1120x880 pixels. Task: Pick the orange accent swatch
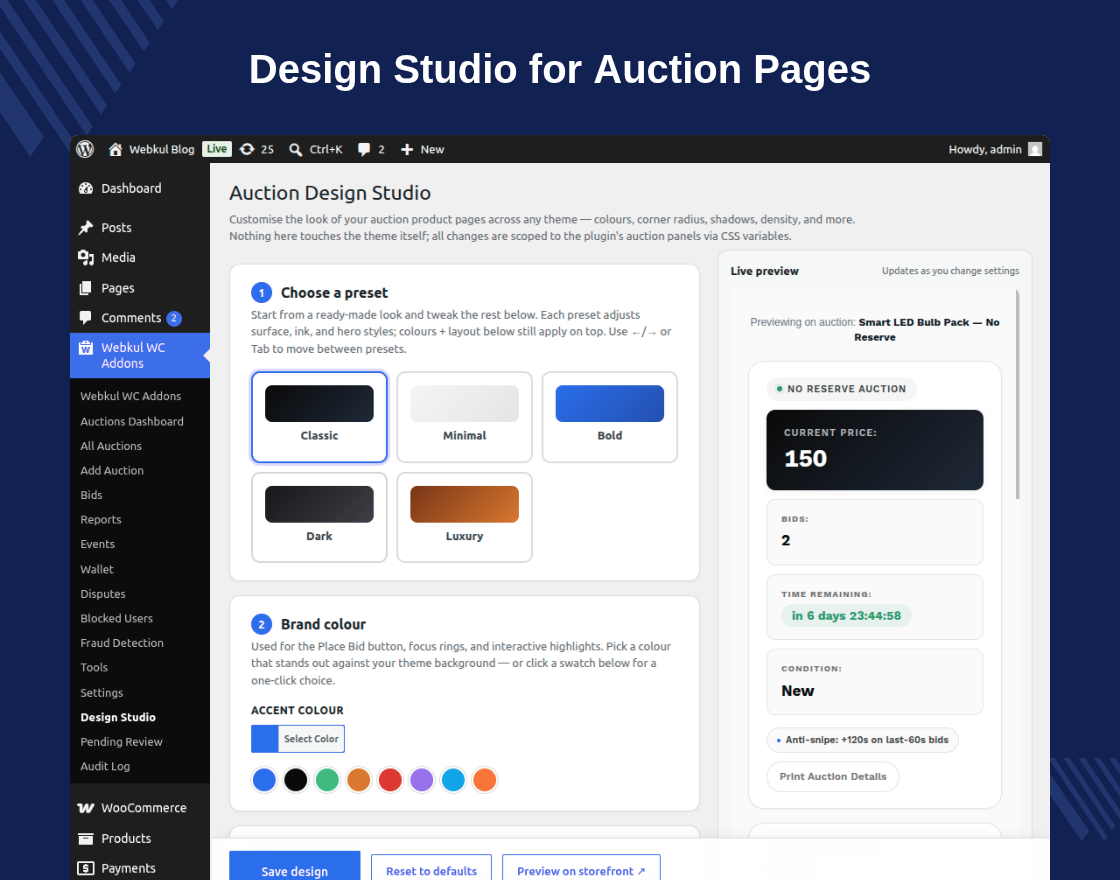[x=484, y=780]
